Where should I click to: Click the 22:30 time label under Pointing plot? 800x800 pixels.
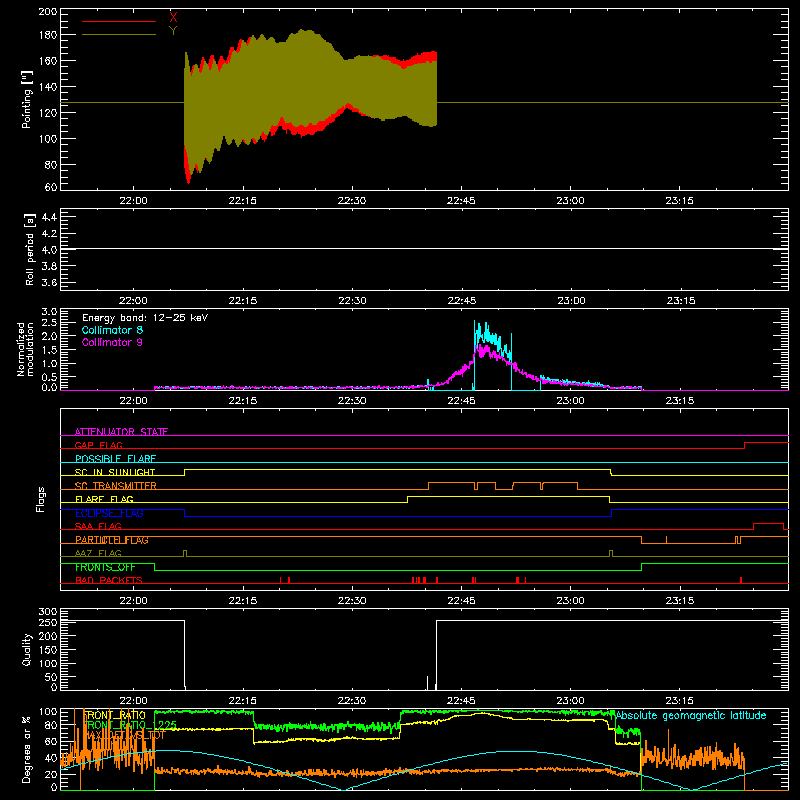point(352,201)
